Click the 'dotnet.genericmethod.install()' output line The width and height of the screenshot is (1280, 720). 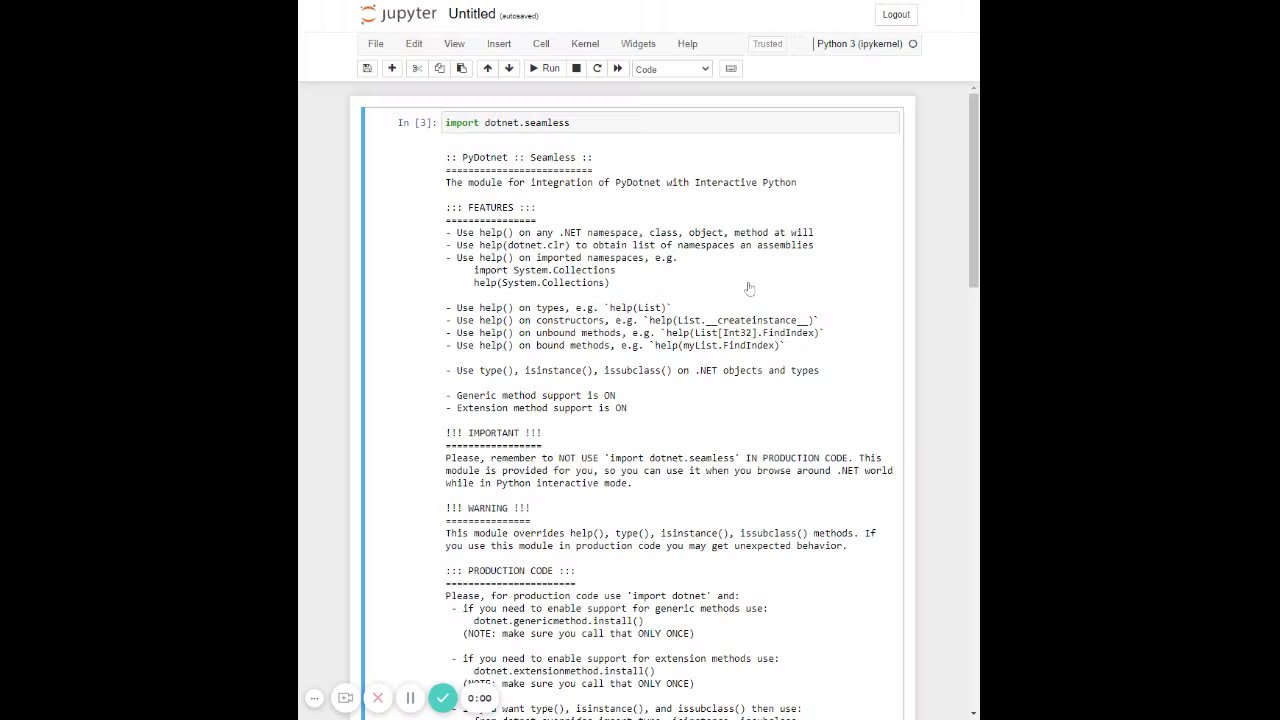pos(558,621)
